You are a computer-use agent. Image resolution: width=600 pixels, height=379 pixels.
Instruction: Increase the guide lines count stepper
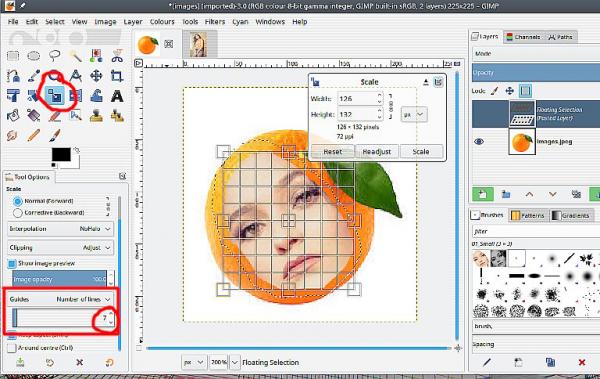[111, 314]
